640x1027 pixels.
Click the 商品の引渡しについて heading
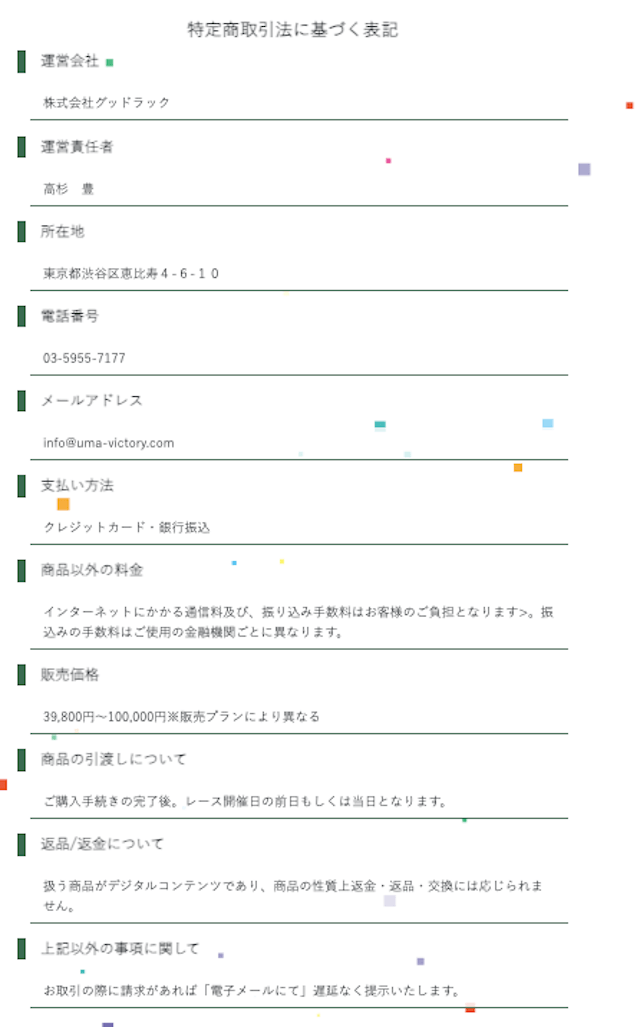coord(113,759)
